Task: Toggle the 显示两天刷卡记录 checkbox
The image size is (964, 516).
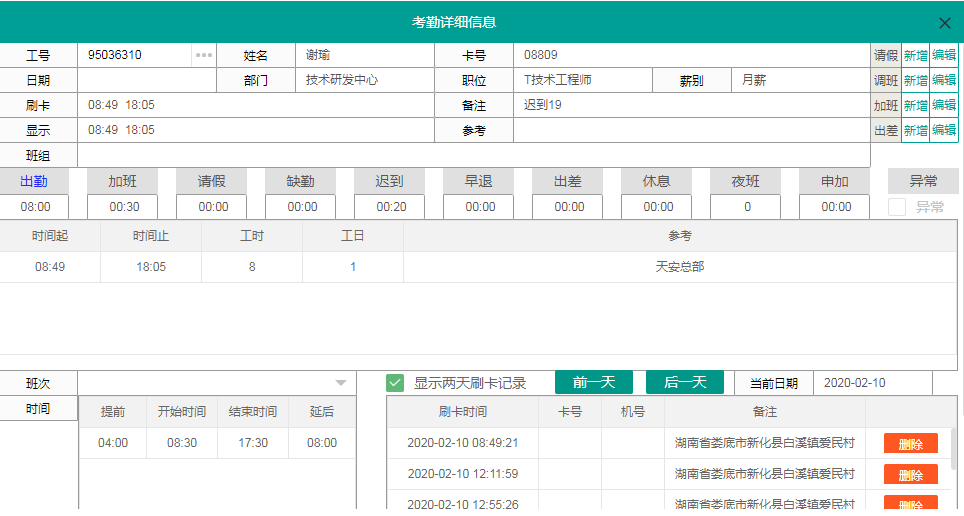Action: click(x=395, y=383)
